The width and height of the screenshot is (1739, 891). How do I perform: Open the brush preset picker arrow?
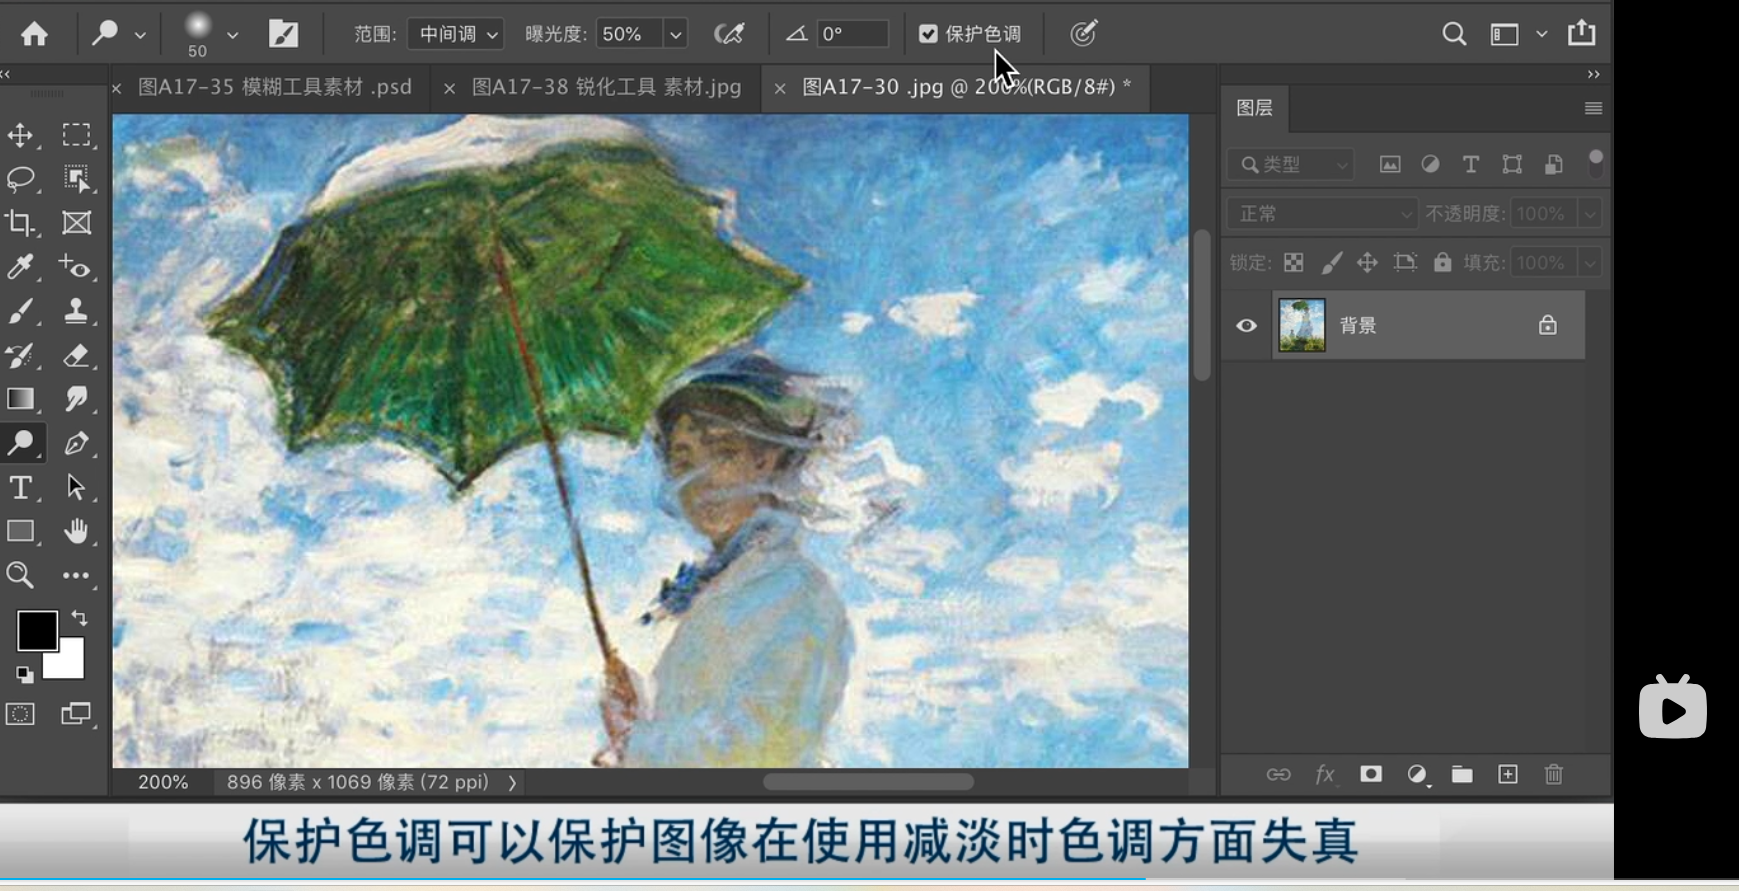(x=232, y=35)
